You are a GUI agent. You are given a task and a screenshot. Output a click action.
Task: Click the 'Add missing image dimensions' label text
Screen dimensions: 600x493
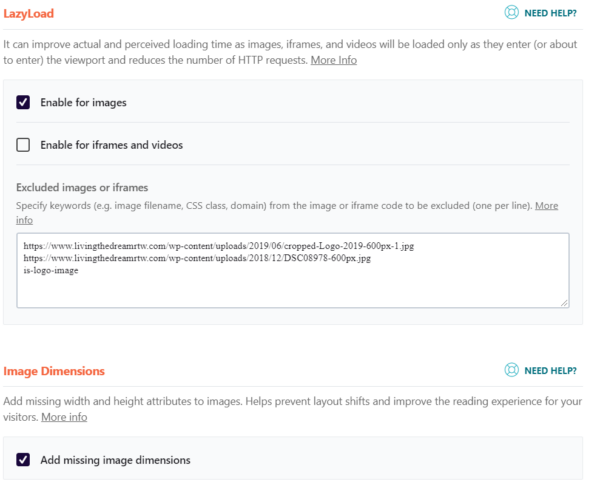[x=116, y=460]
